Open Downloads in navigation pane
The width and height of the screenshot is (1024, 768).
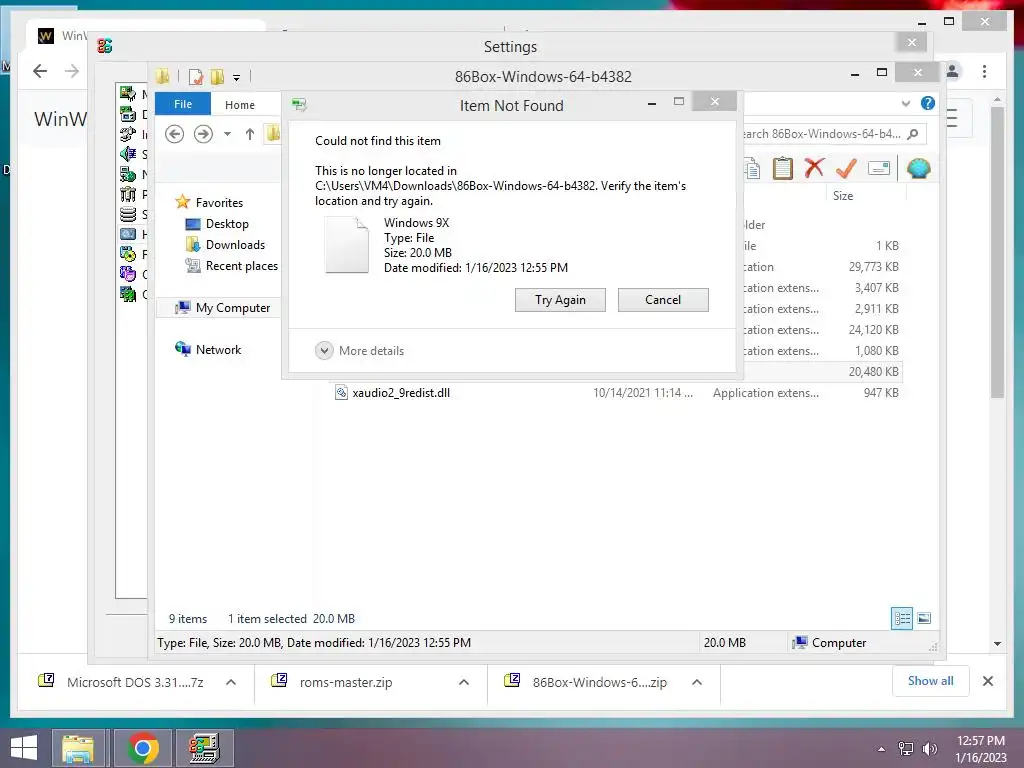(225, 245)
